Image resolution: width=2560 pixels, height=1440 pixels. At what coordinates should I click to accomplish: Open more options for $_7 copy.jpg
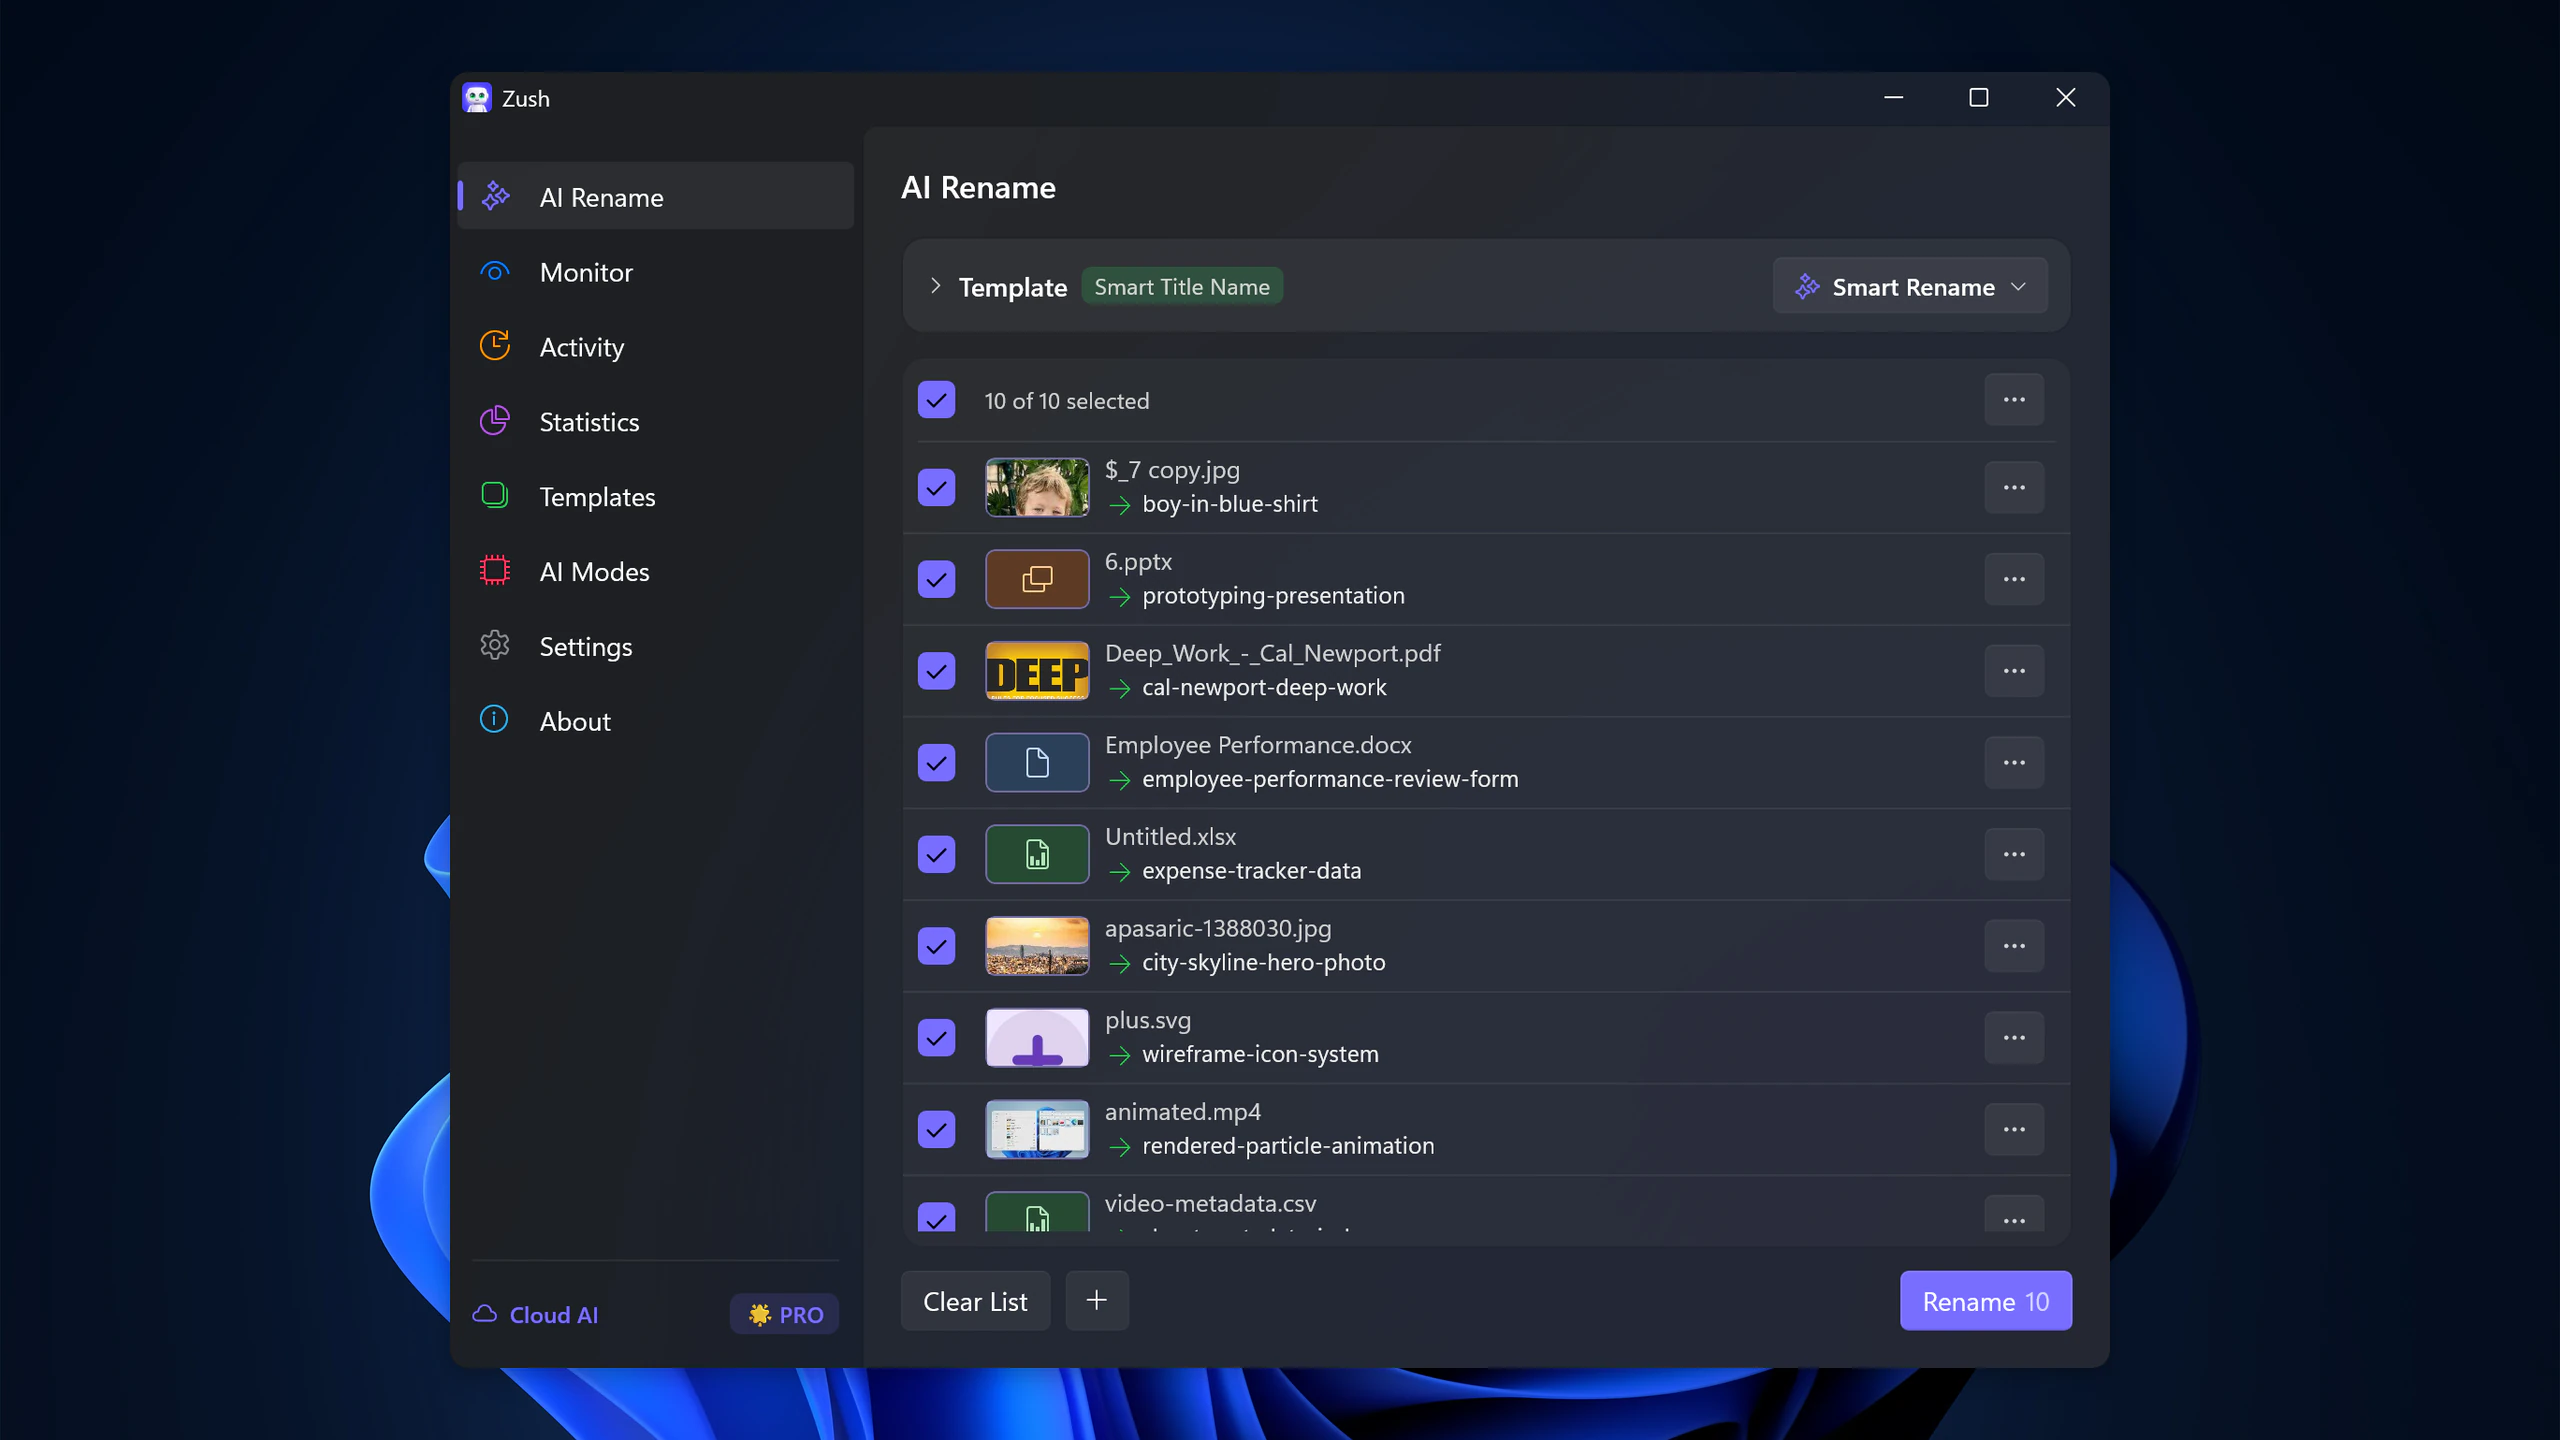coord(2014,488)
